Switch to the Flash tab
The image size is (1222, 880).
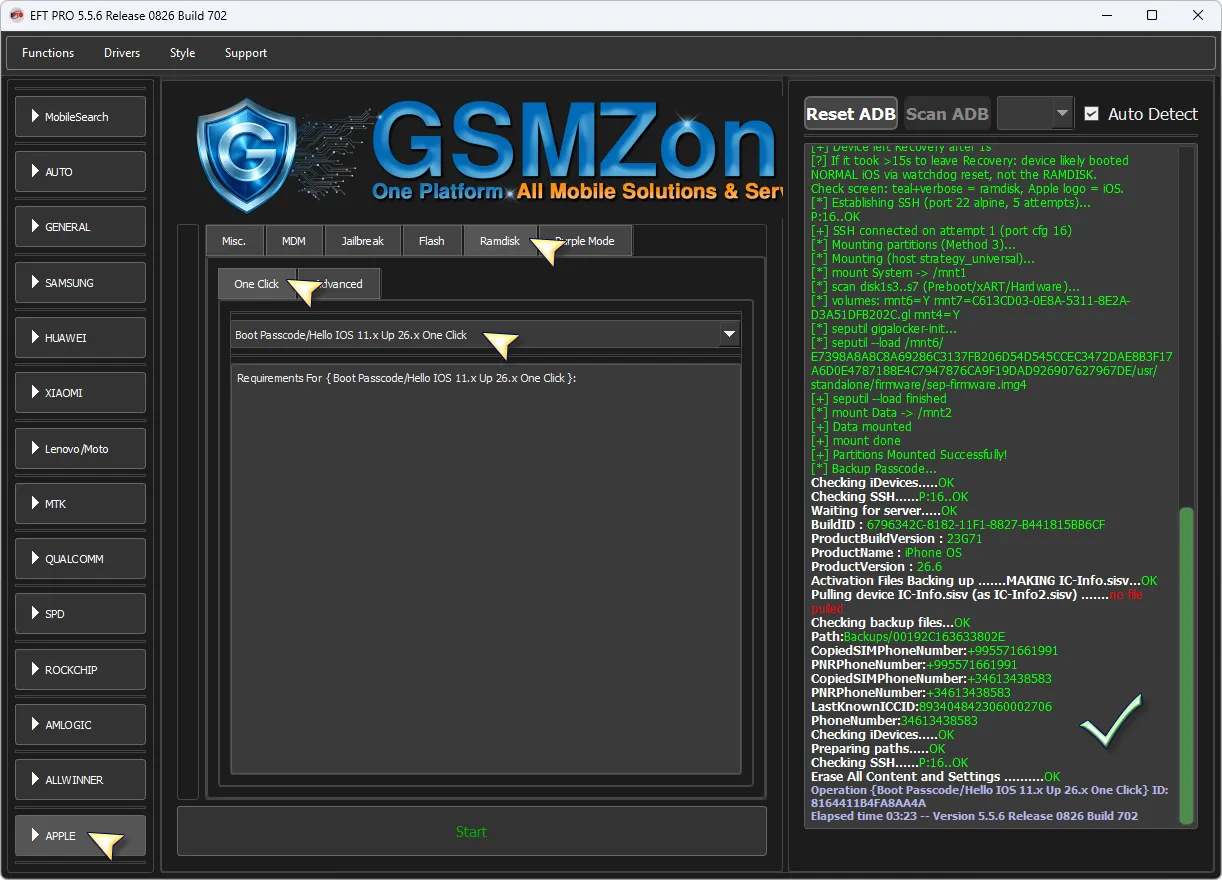(x=432, y=241)
